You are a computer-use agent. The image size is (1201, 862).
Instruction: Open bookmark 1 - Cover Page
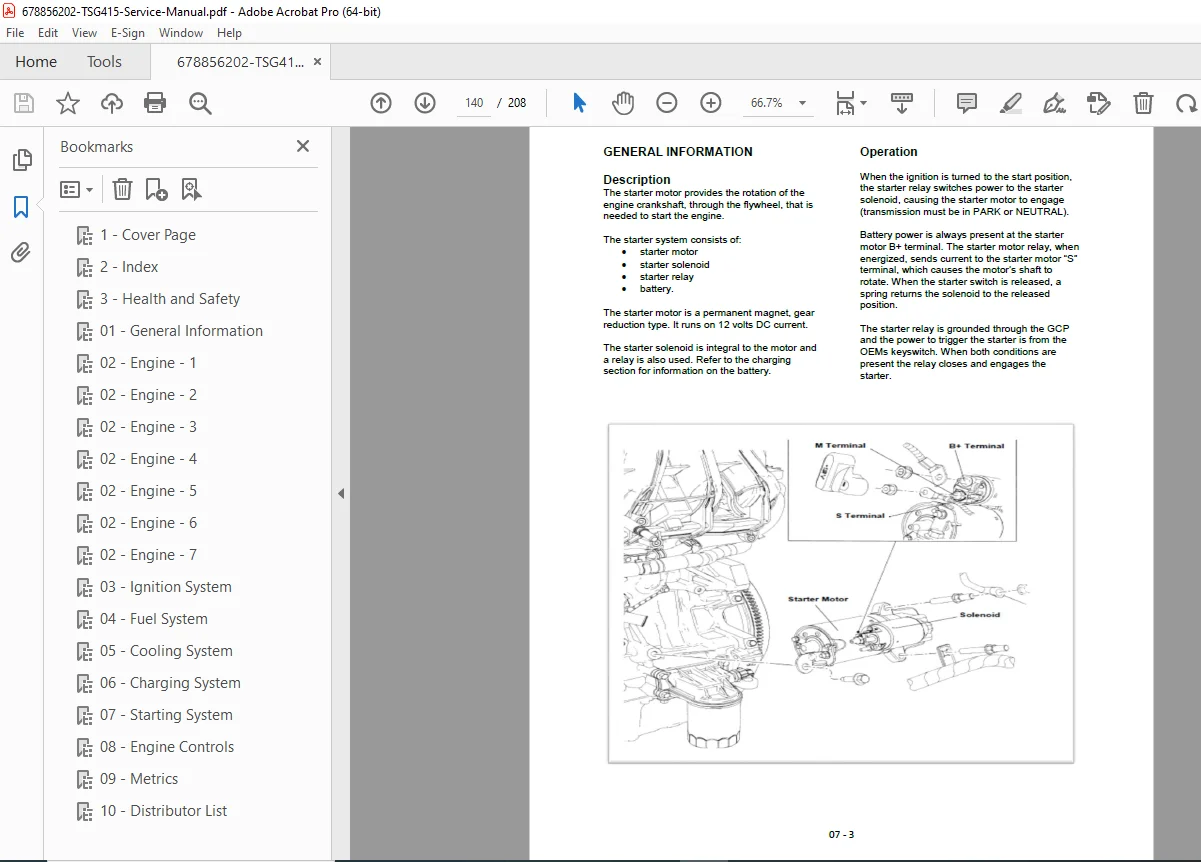pos(148,235)
